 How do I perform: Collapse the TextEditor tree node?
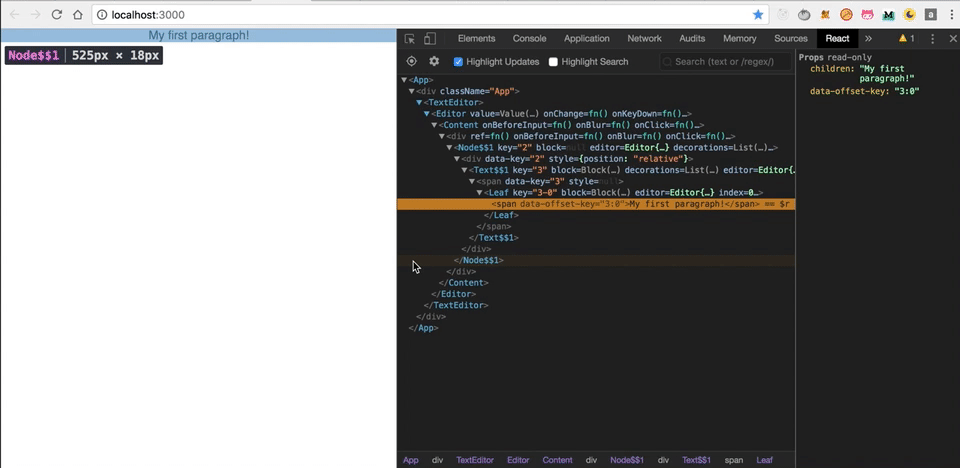coord(419,103)
